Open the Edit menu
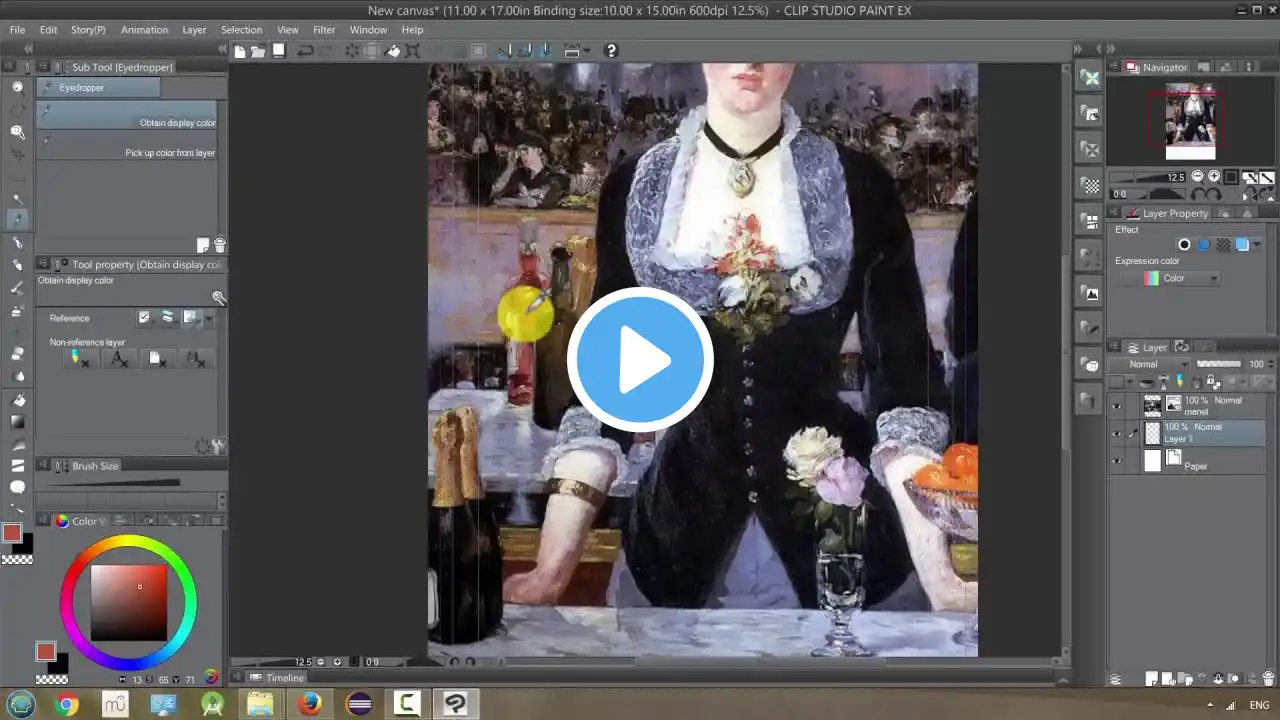 [48, 30]
